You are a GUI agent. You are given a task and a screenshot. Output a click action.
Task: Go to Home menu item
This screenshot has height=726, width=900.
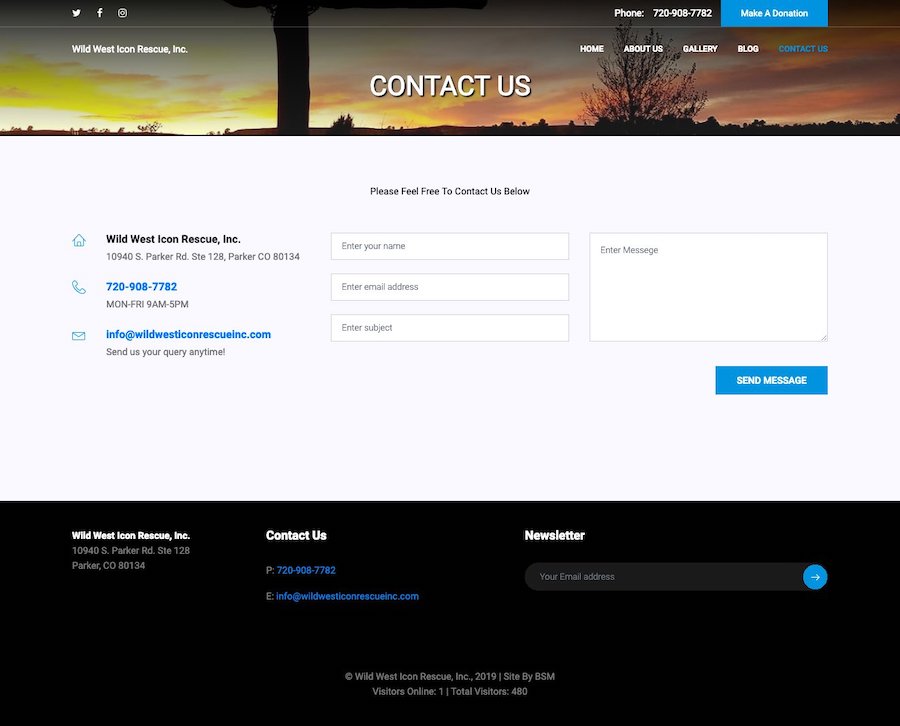pyautogui.click(x=591, y=49)
